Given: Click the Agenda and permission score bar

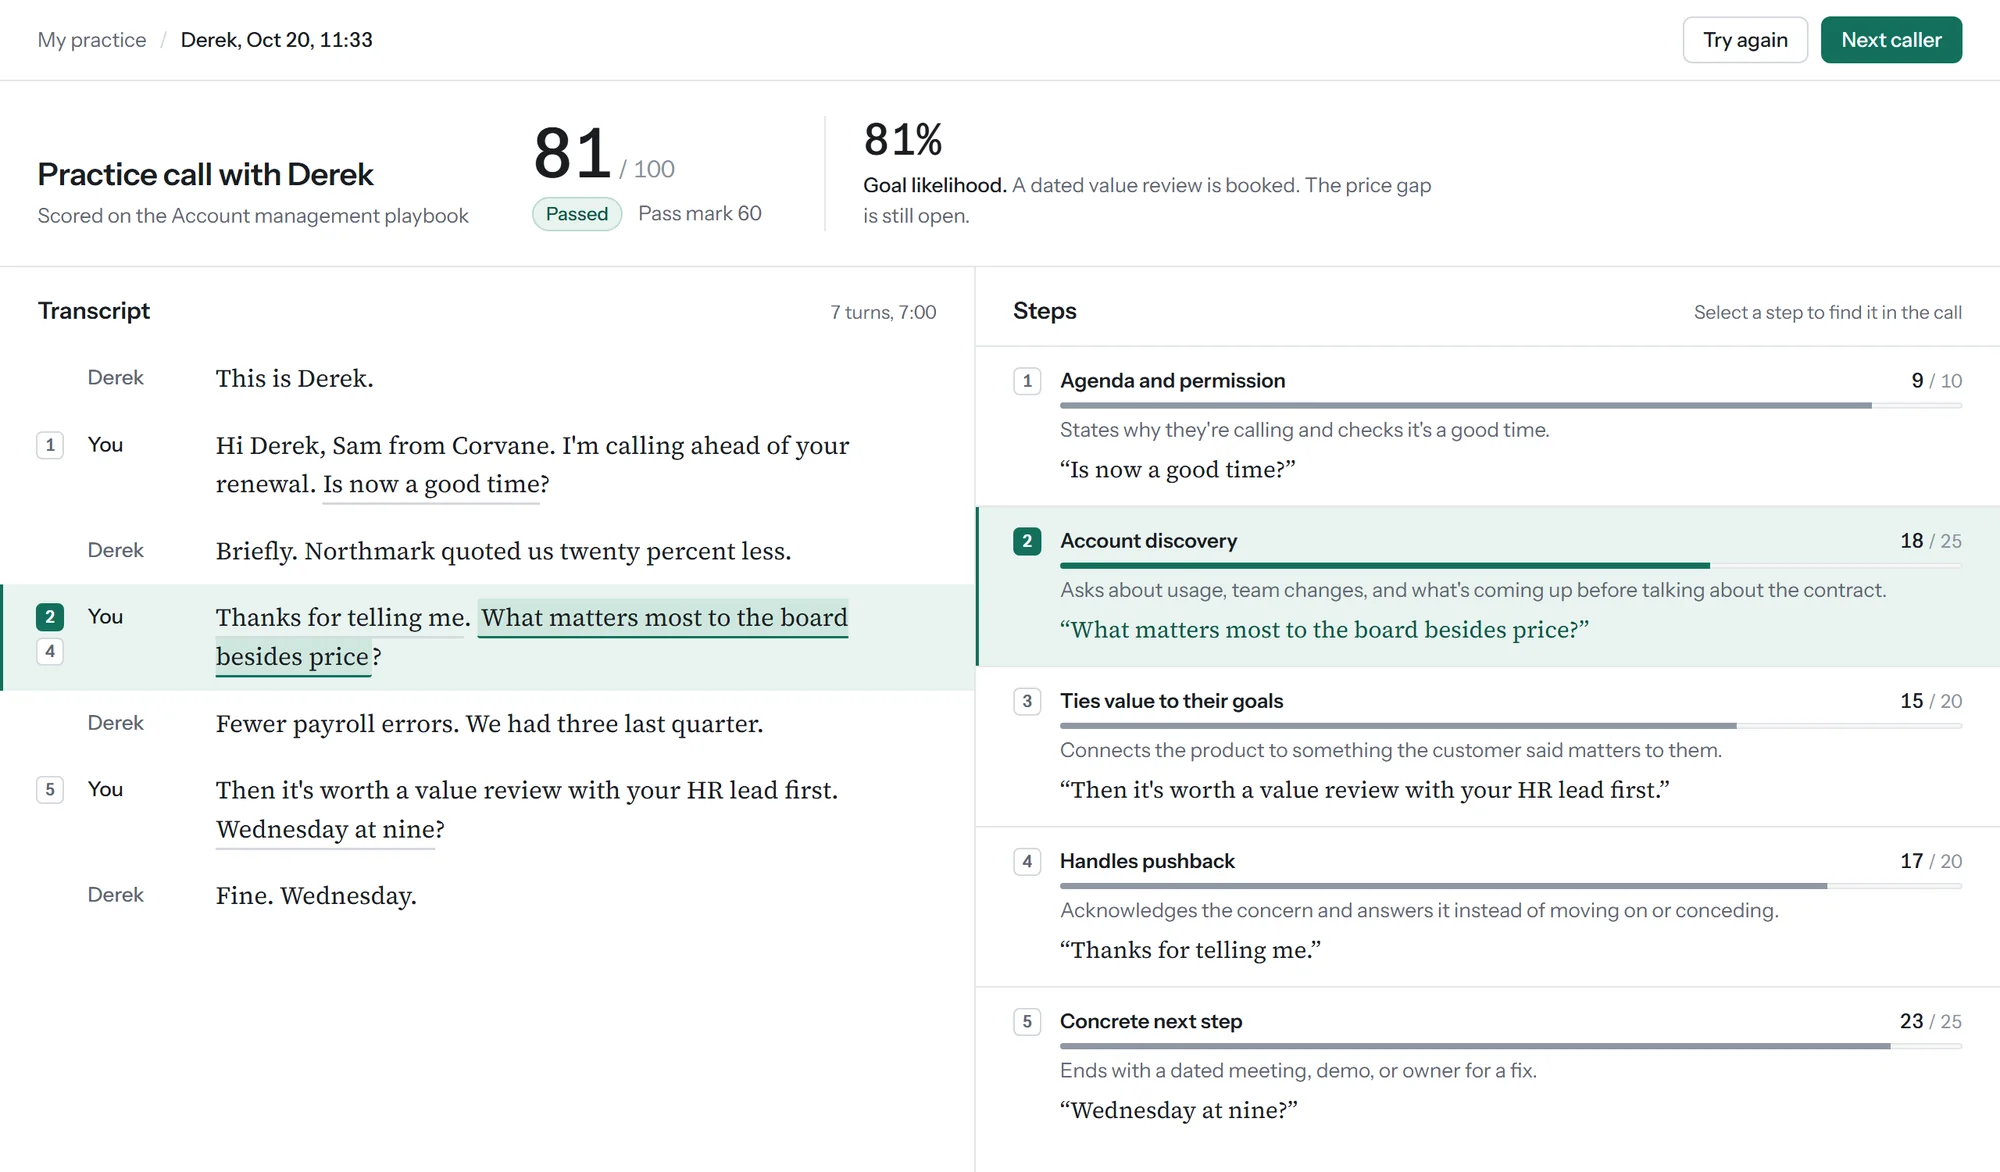Looking at the screenshot, I should point(1511,406).
